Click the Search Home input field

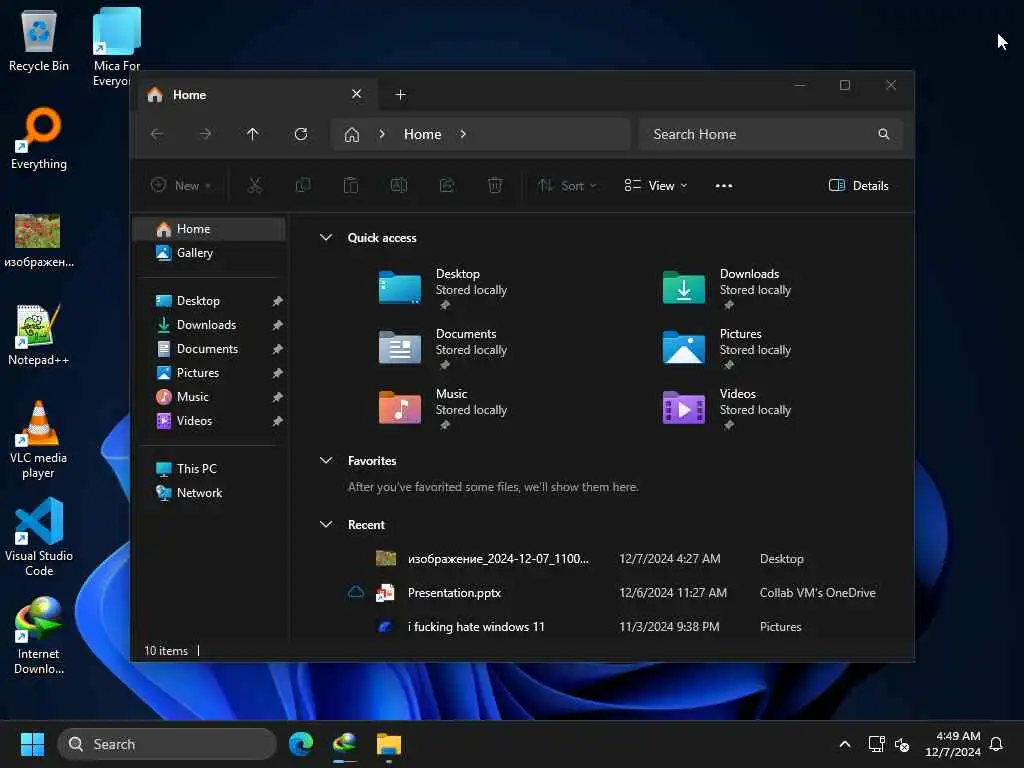click(x=771, y=134)
